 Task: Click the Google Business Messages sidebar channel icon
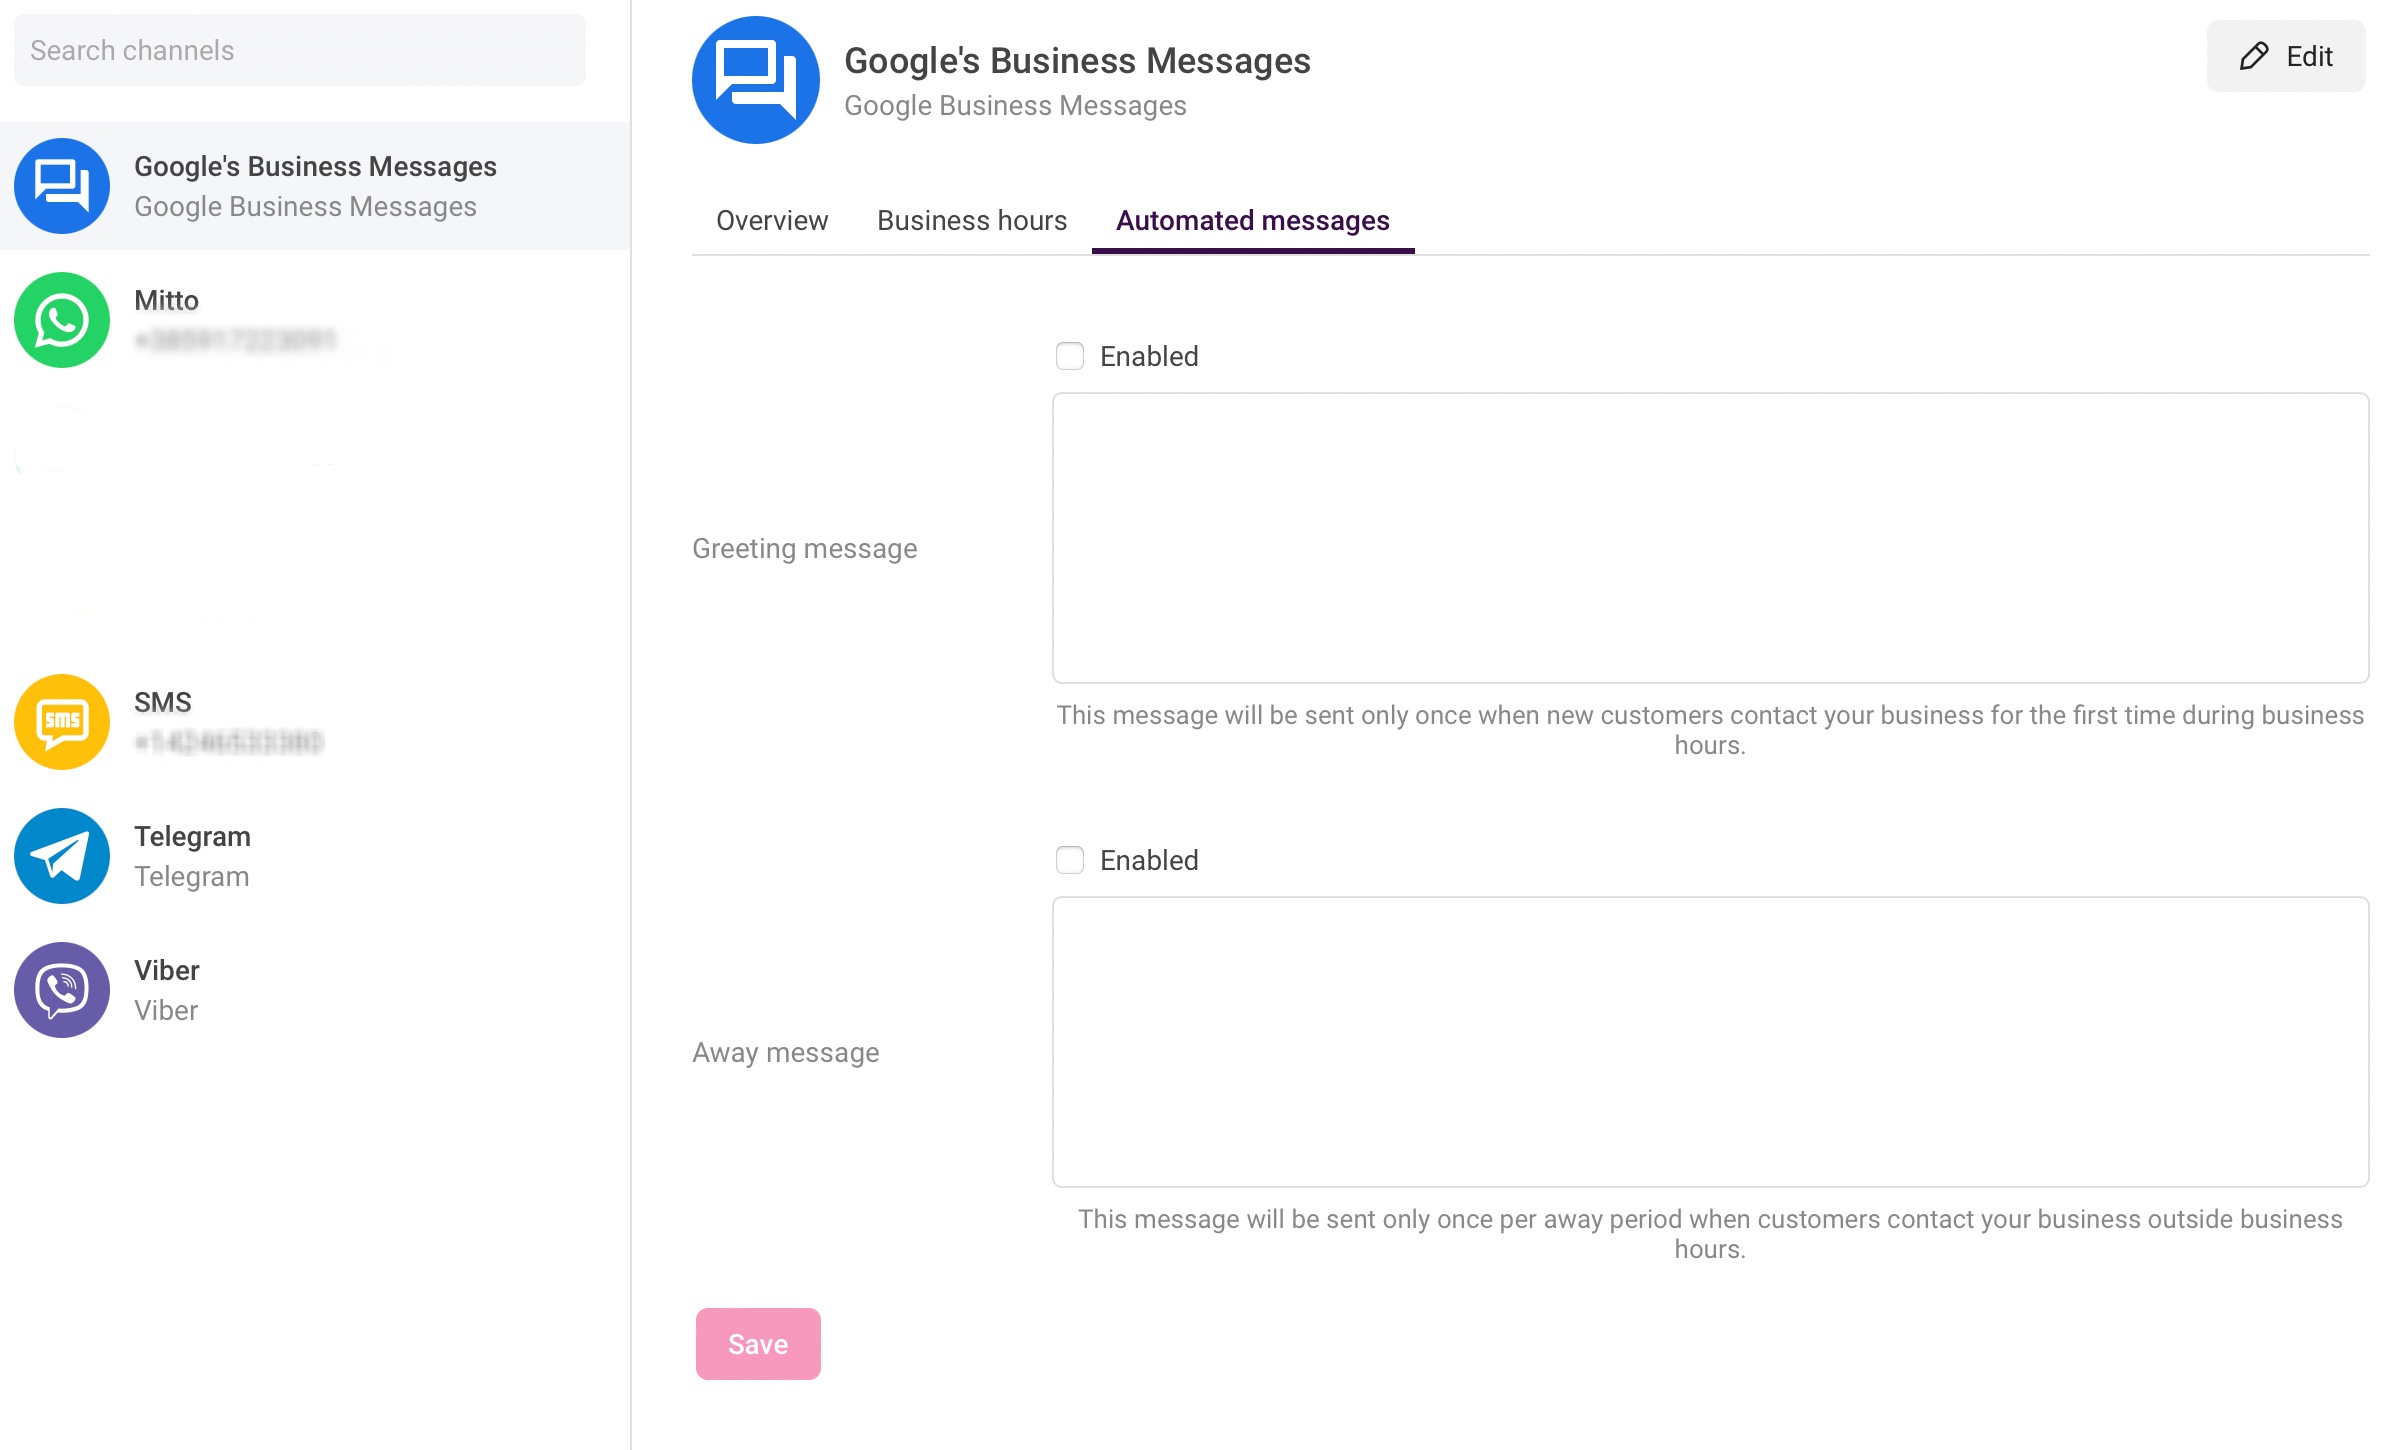click(x=62, y=186)
